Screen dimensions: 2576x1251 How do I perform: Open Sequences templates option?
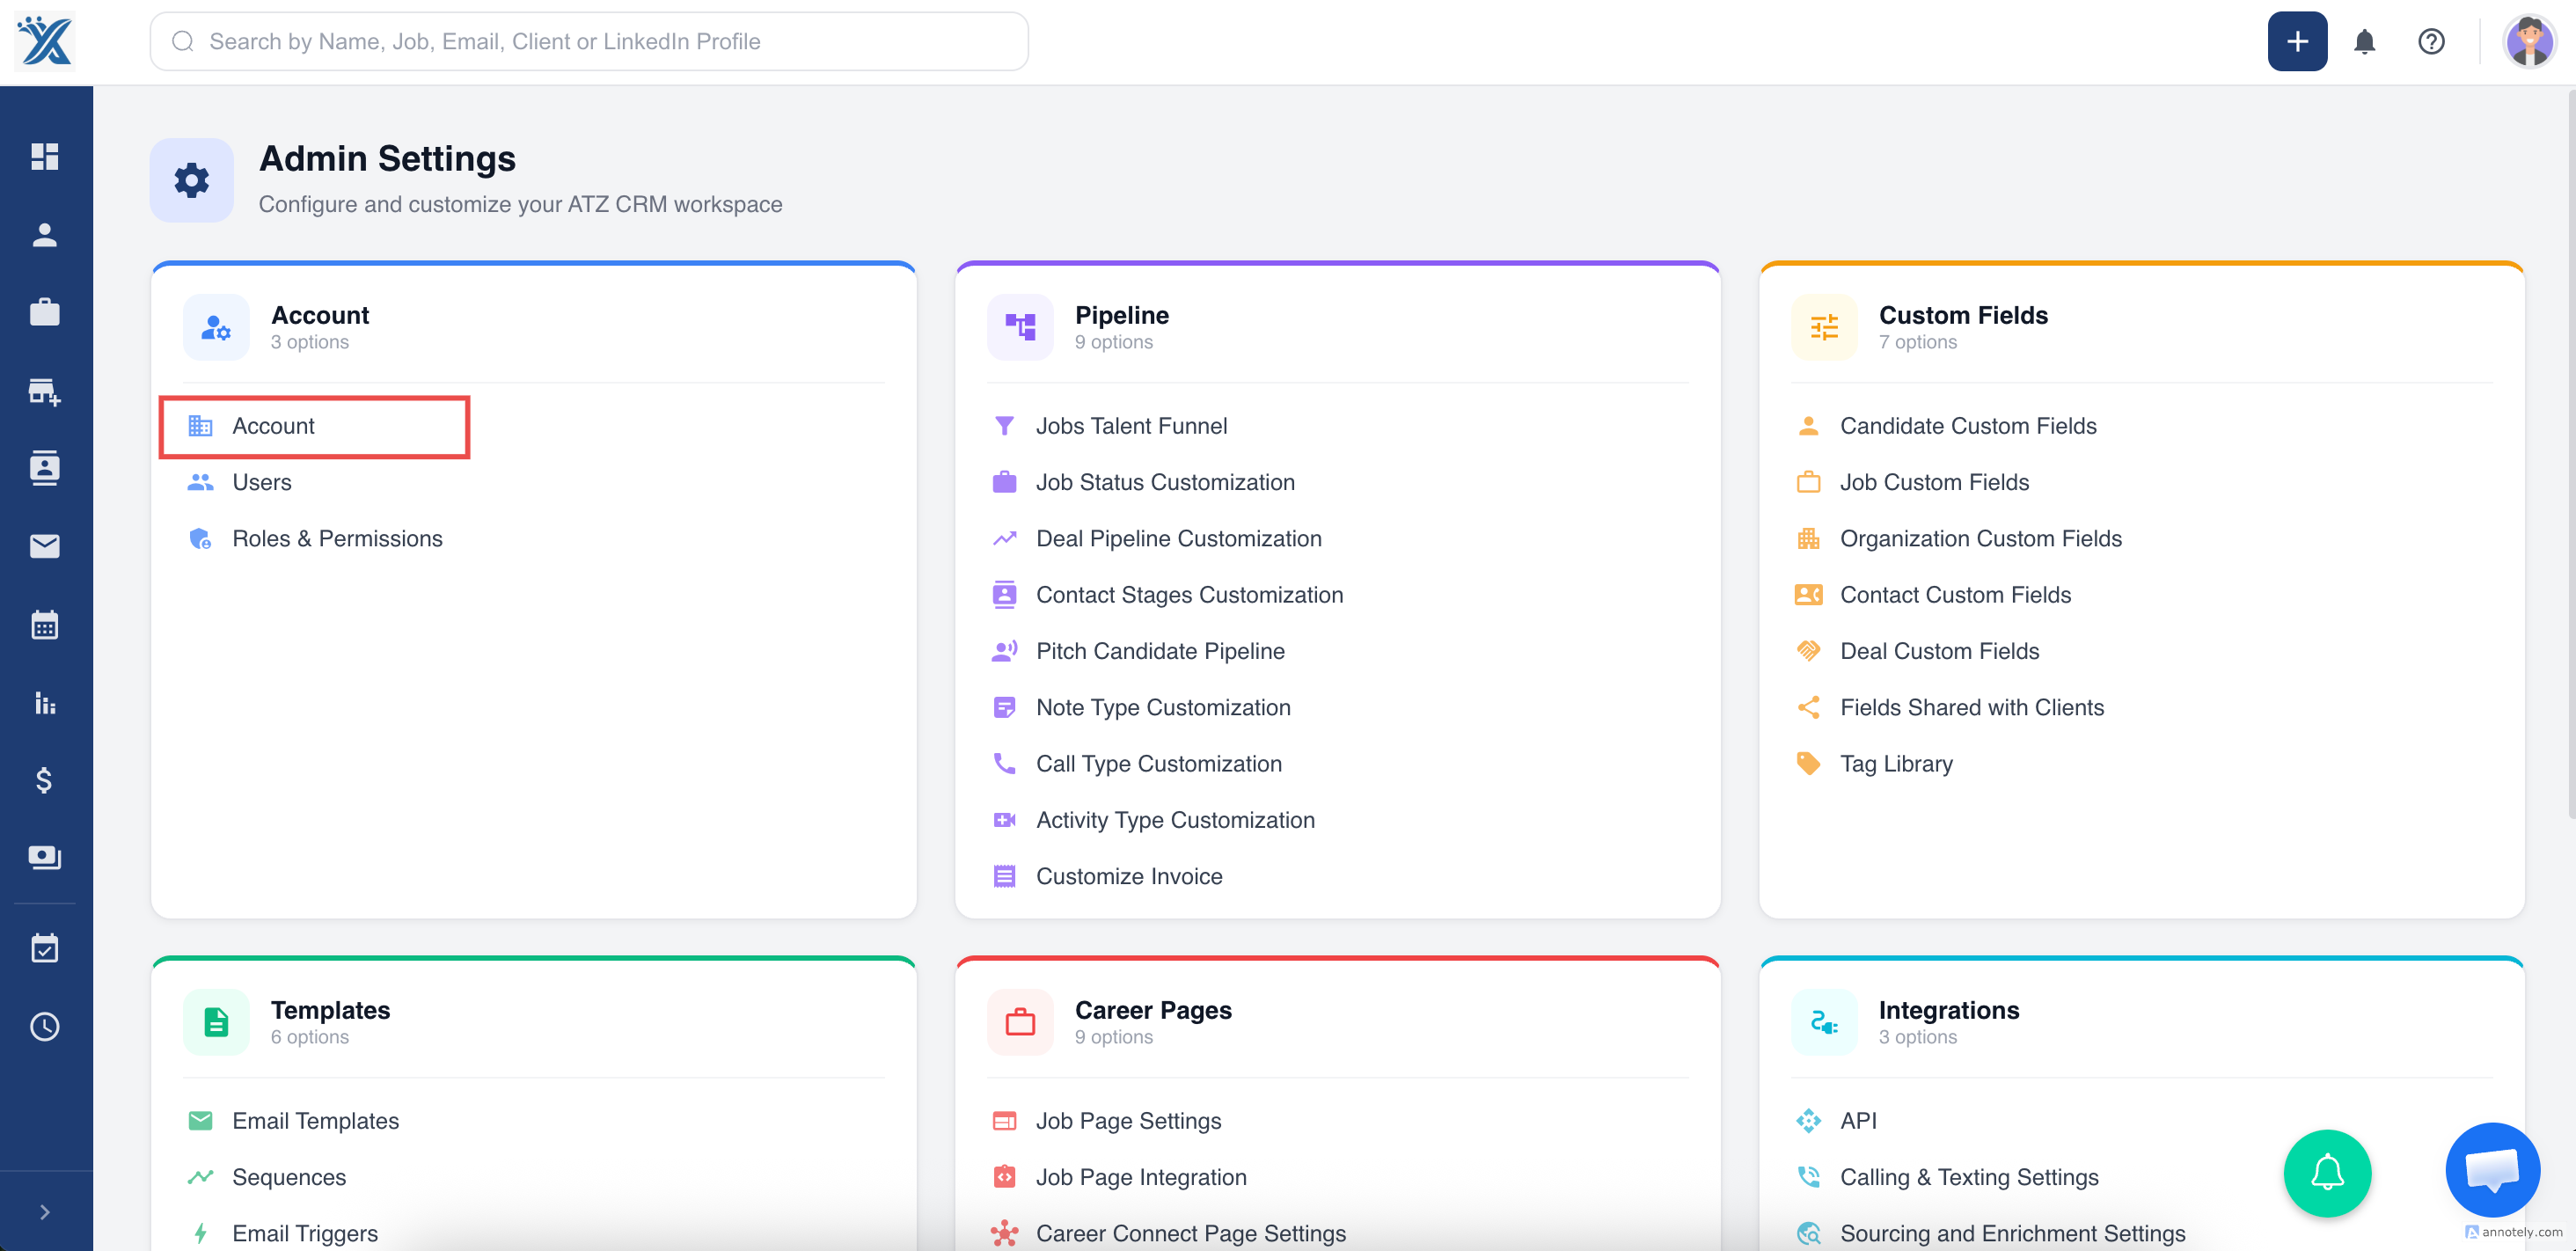(289, 1178)
